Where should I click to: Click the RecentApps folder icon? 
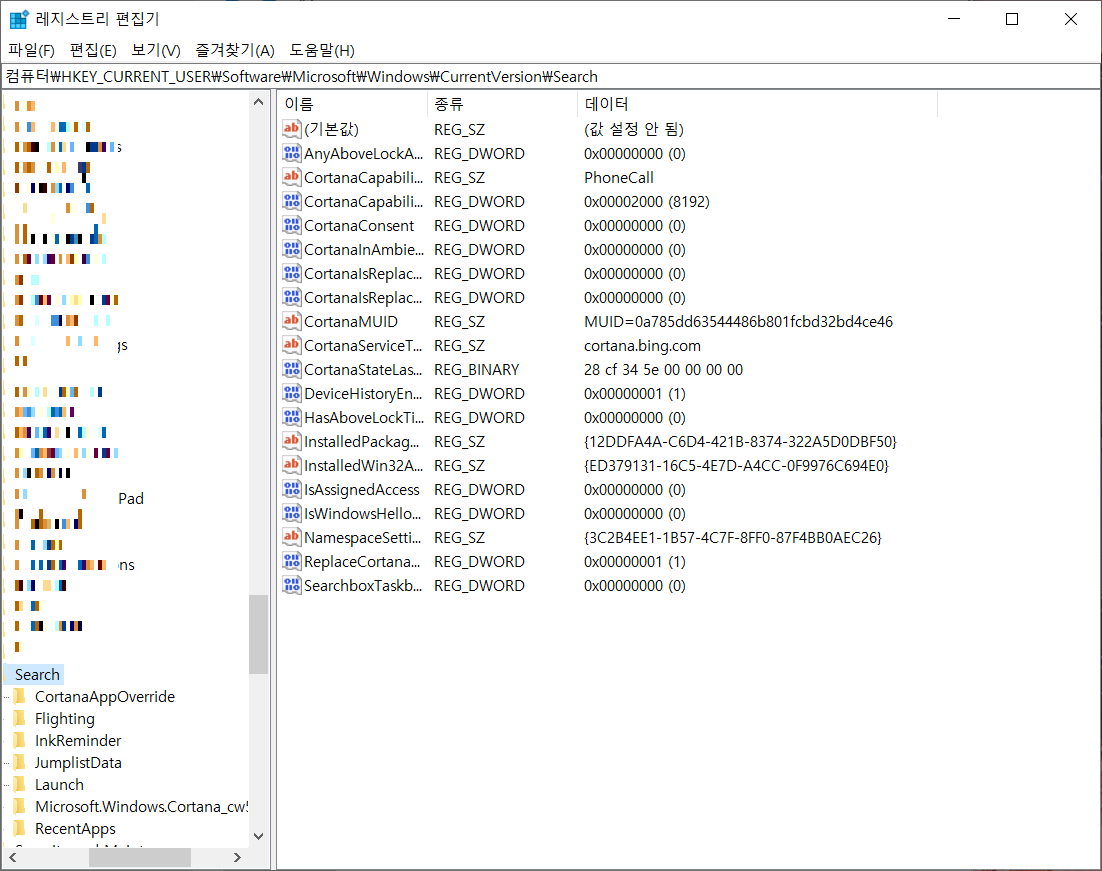tap(20, 828)
